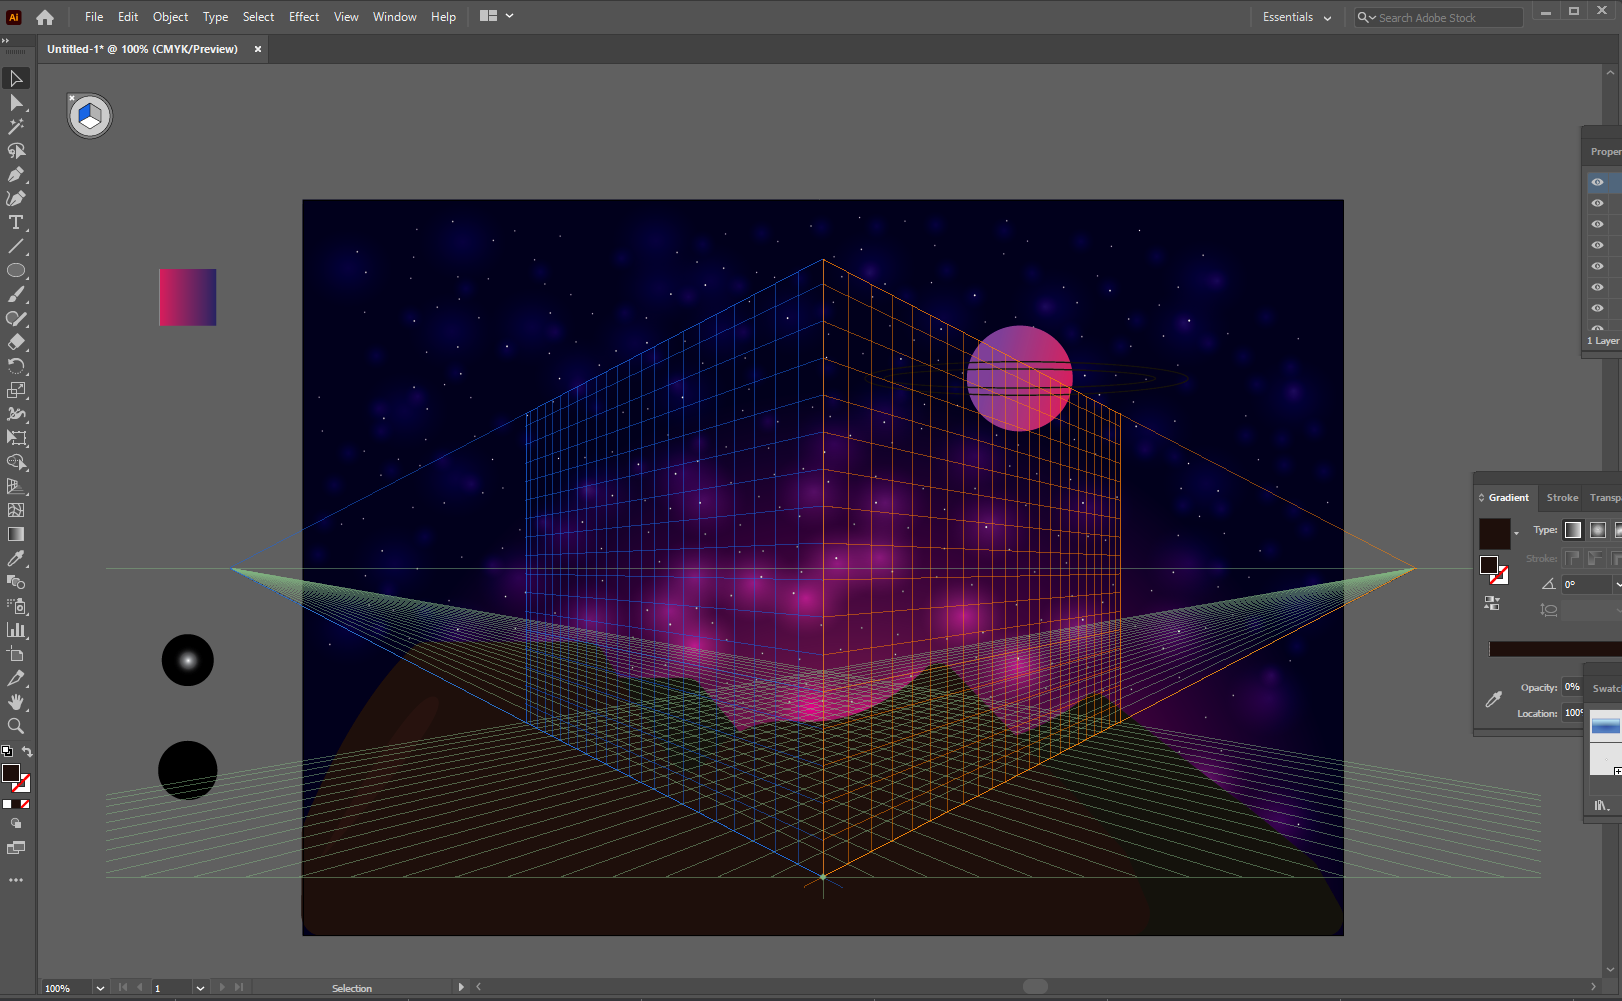Click the gradient eyedropper sampler

tap(1494, 699)
